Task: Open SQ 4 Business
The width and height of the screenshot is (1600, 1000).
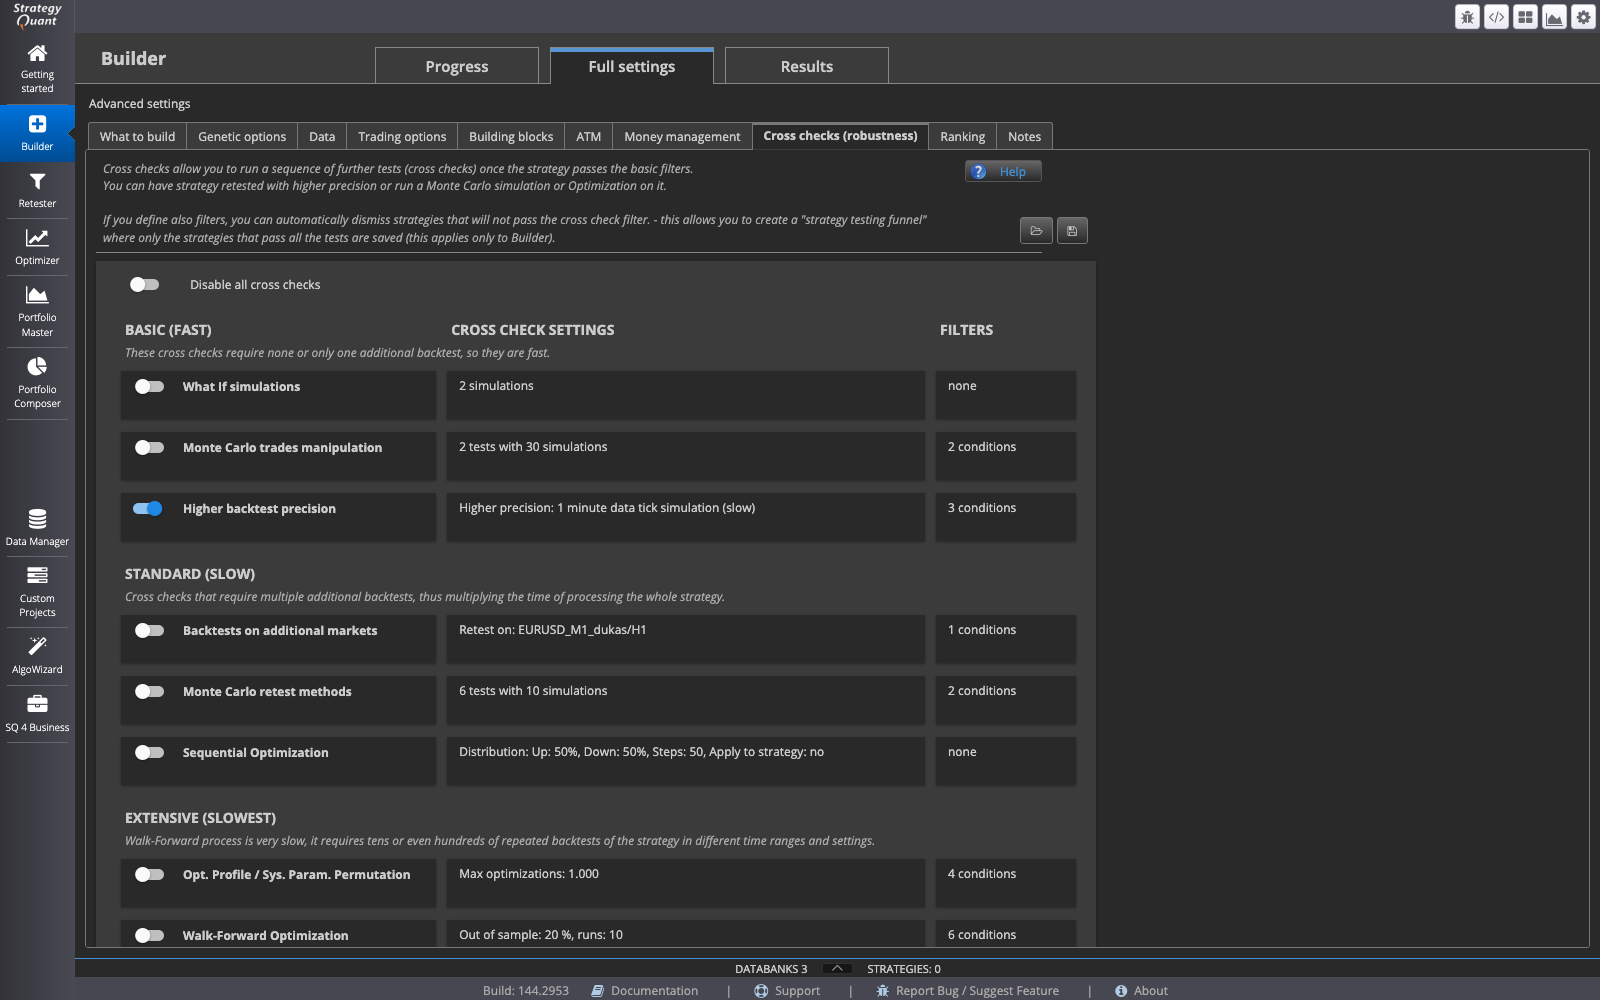Action: coord(37,714)
